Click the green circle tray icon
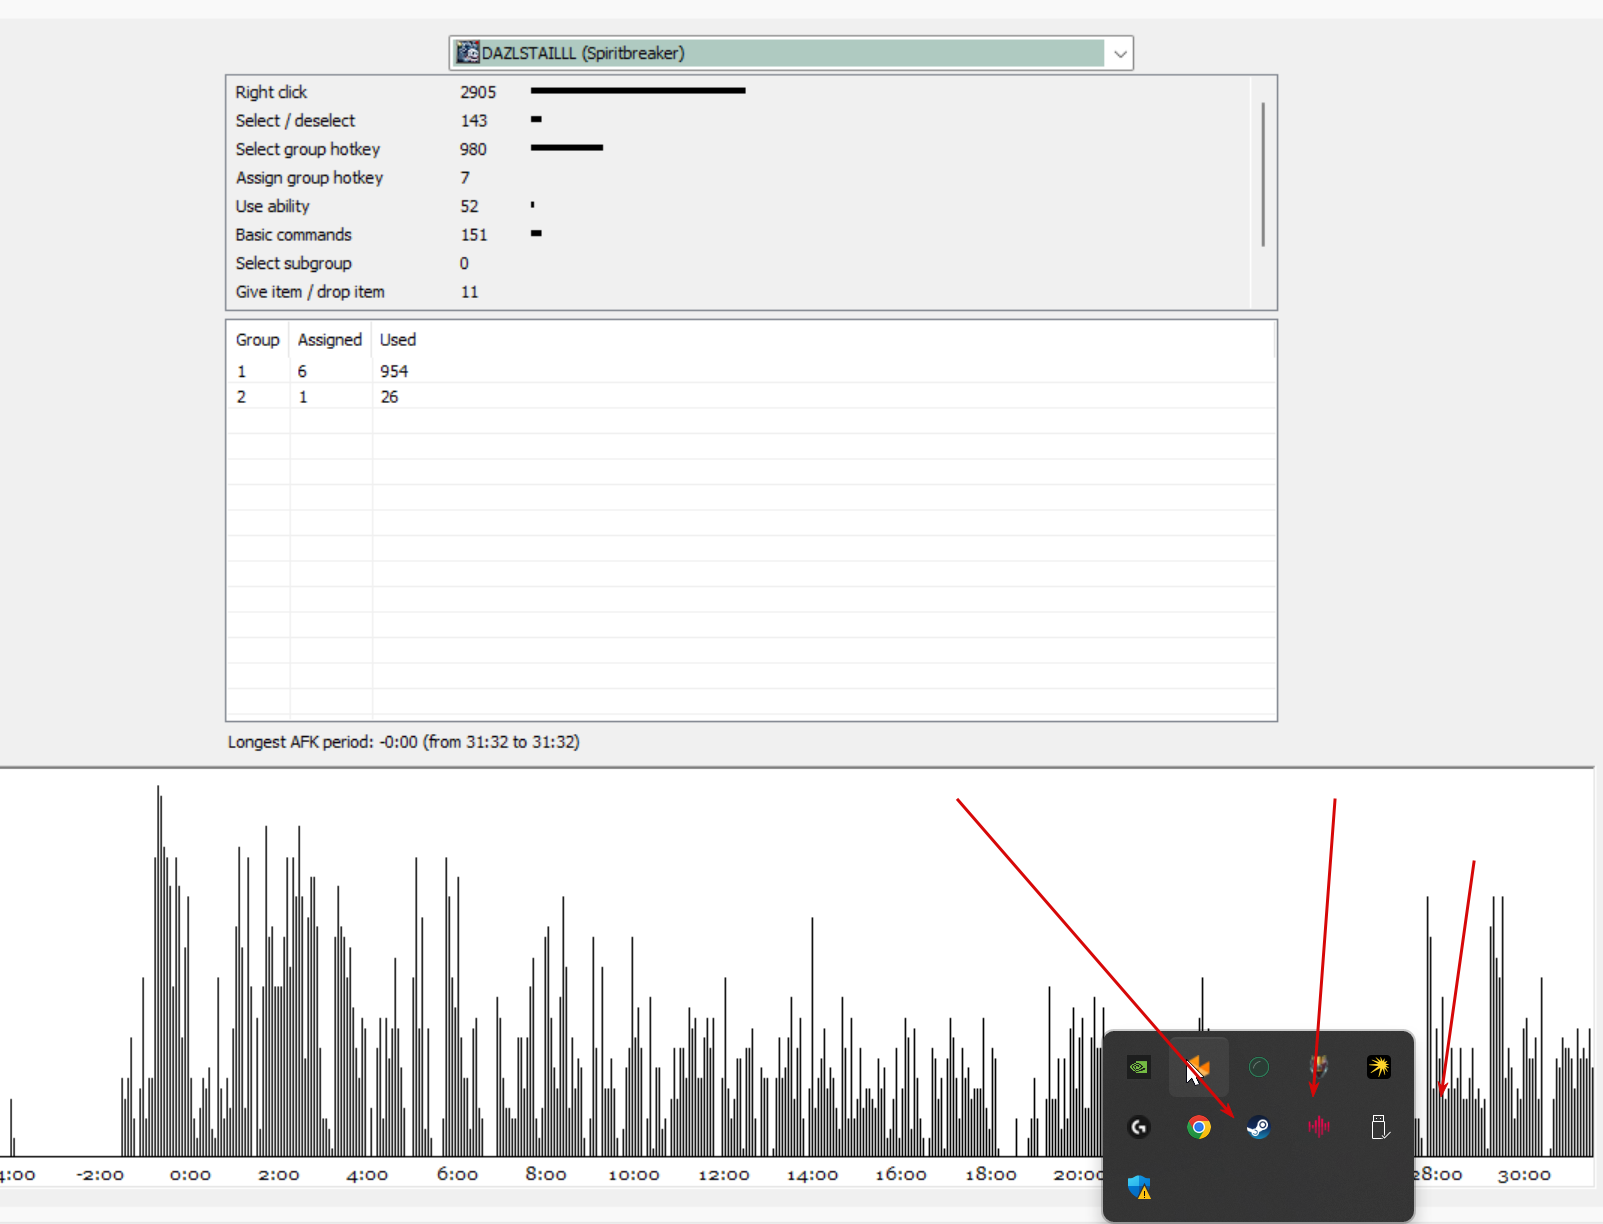The width and height of the screenshot is (1603, 1224). pos(1259,1067)
